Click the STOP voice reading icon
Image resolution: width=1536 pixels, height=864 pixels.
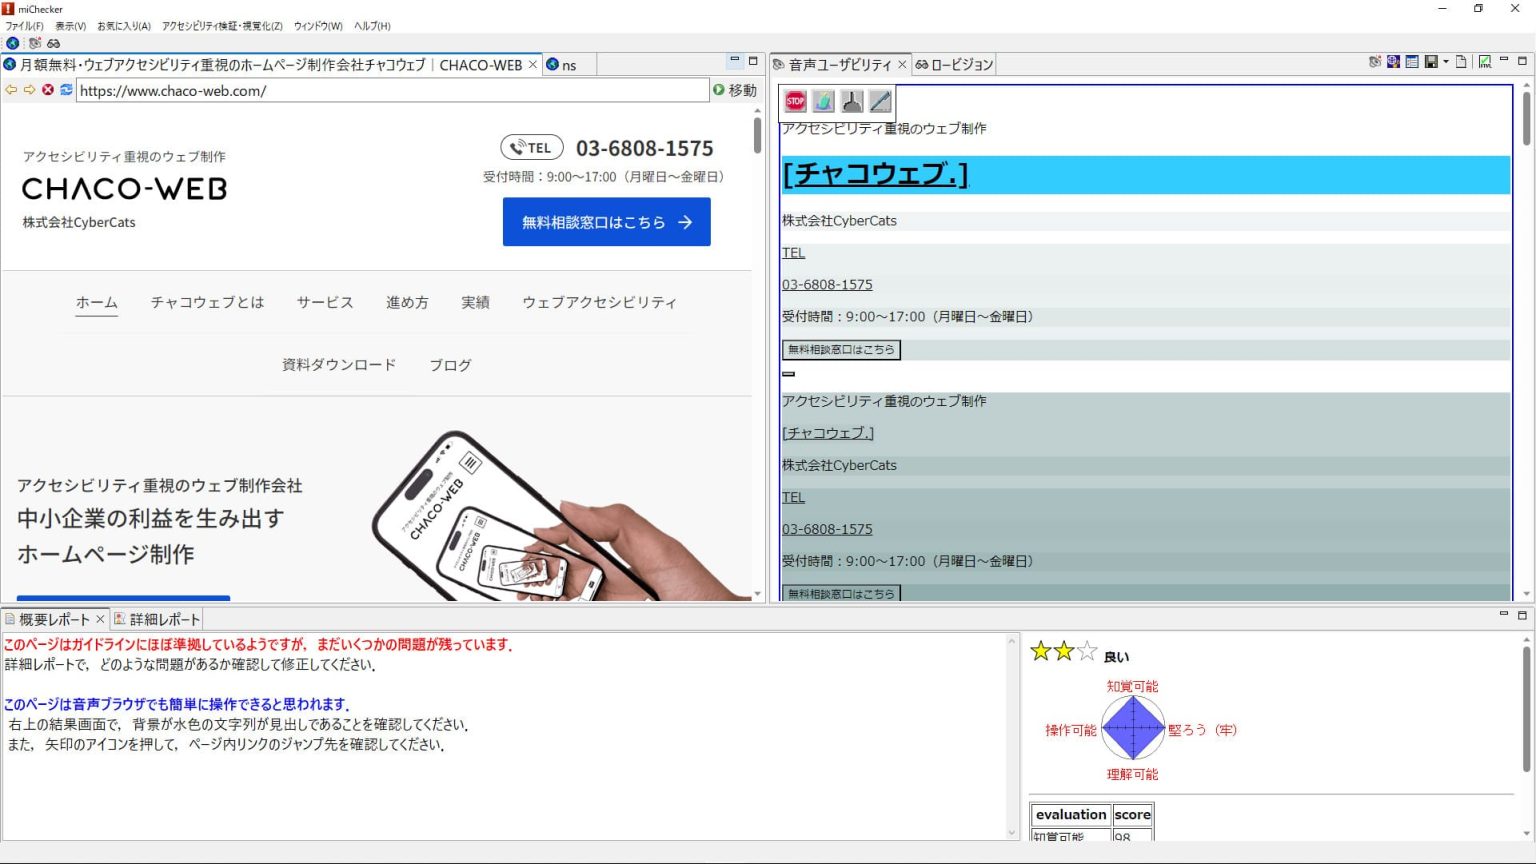point(795,100)
